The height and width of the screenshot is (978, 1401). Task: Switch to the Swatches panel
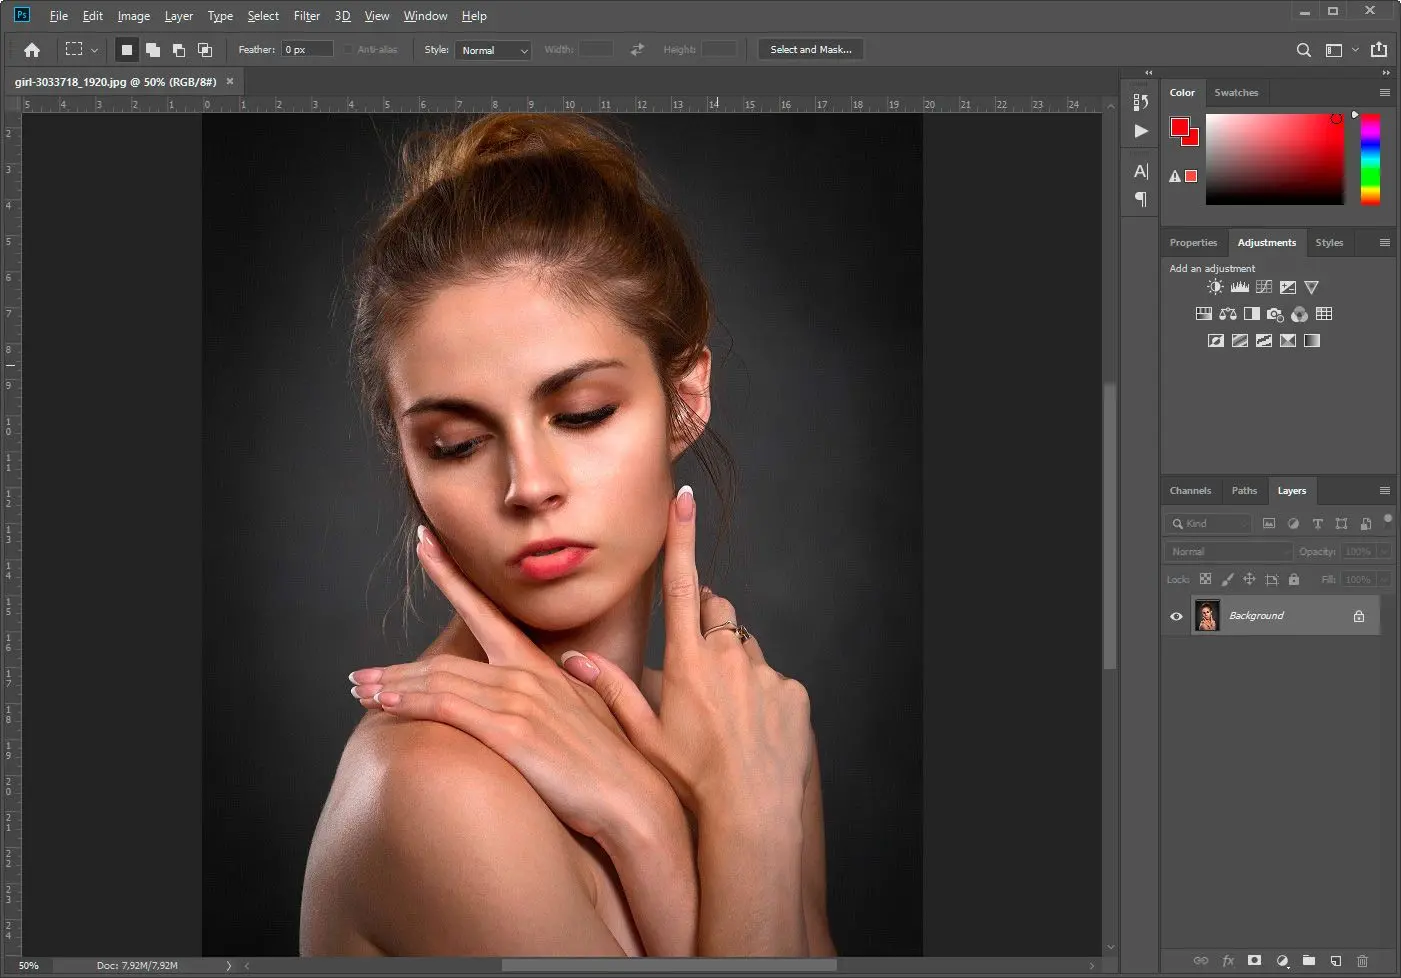1236,92
